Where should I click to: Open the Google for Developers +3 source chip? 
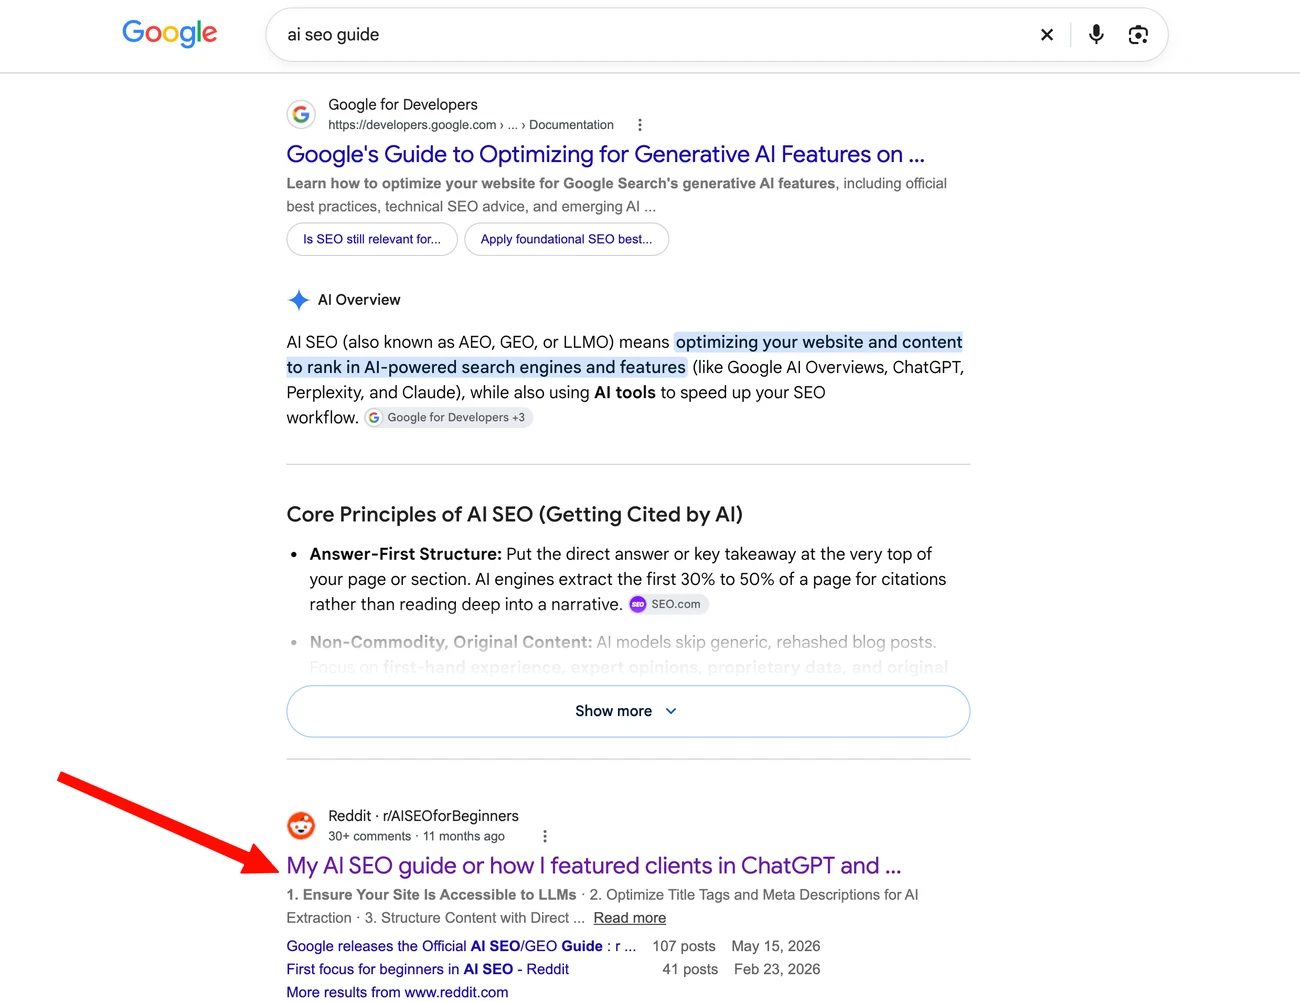(x=449, y=418)
